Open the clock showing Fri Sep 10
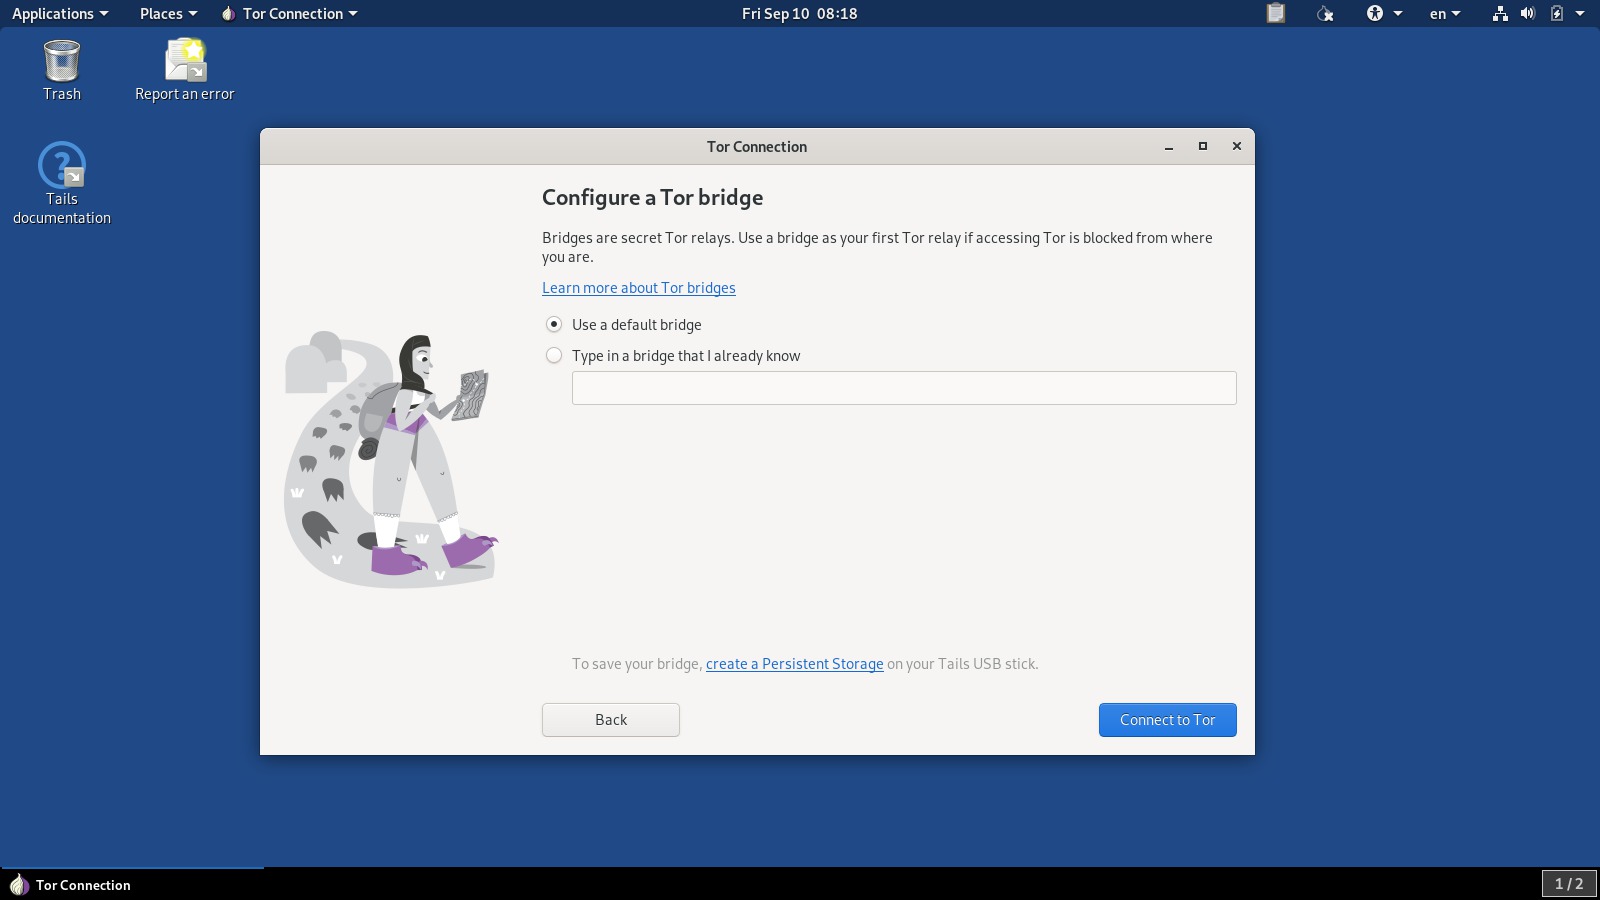This screenshot has height=900, width=1600. pos(800,13)
